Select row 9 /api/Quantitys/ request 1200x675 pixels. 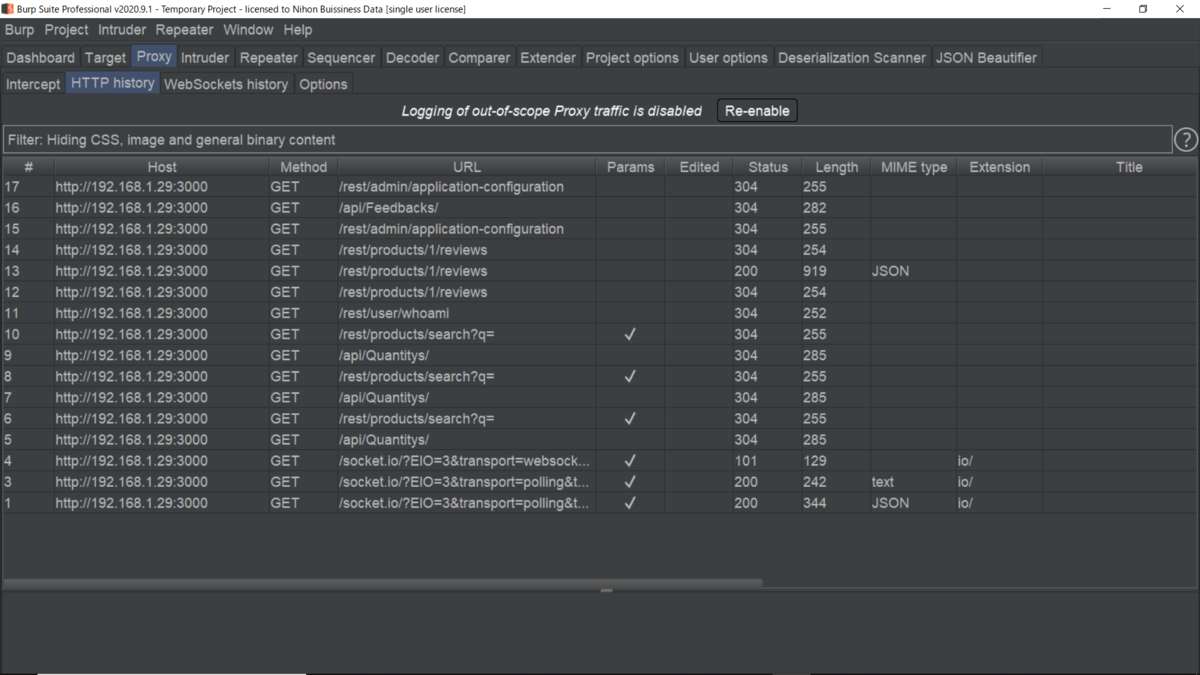(x=600, y=355)
